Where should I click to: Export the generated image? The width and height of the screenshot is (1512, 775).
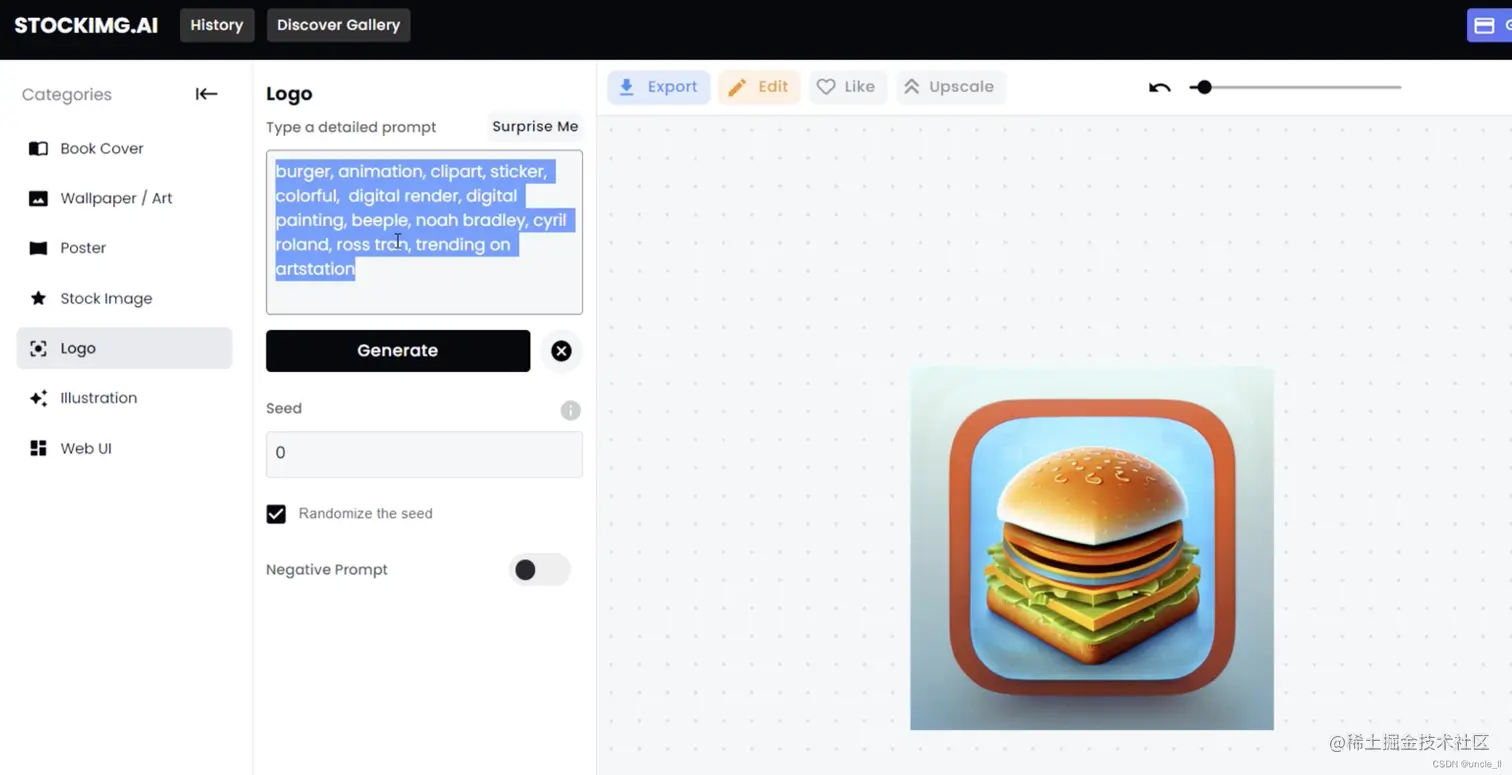click(659, 87)
